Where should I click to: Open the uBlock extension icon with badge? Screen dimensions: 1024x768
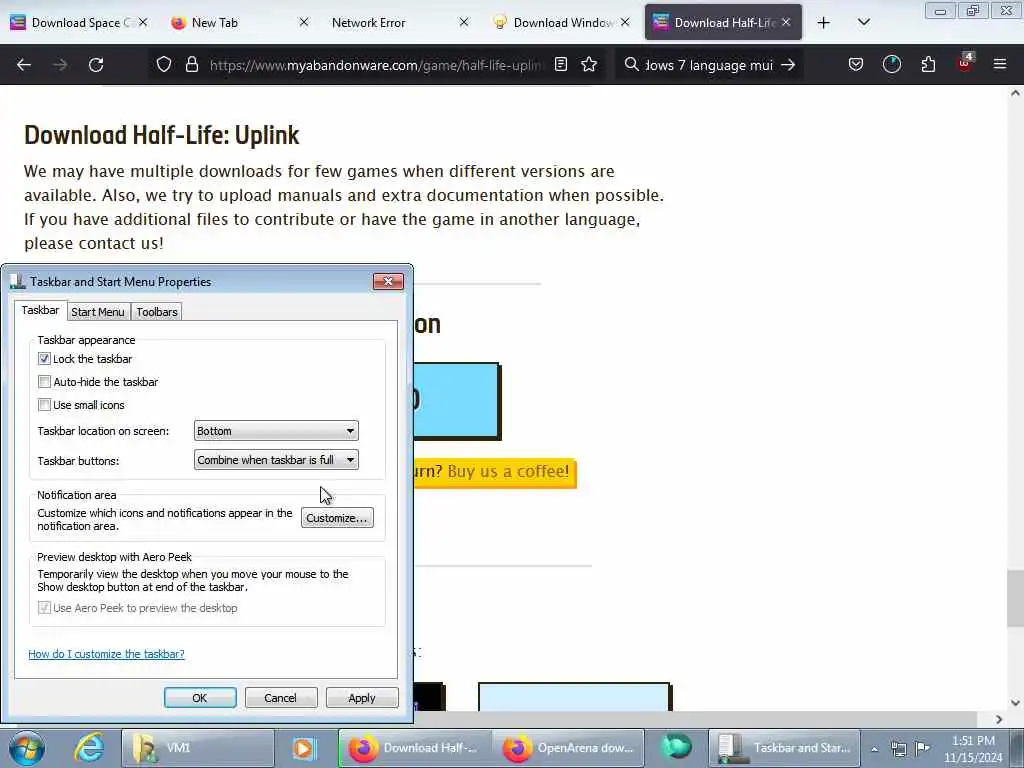(x=965, y=63)
